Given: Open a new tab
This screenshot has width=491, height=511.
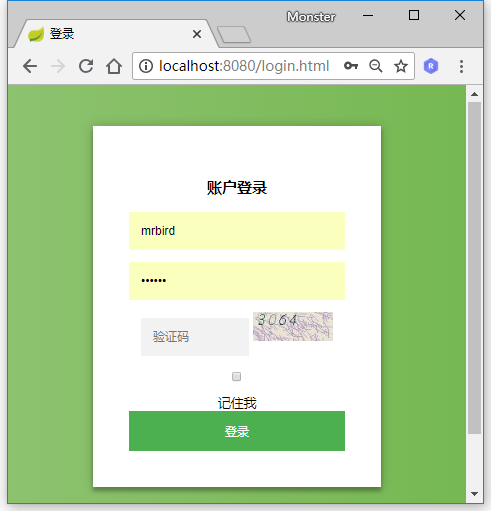Looking at the screenshot, I should (234, 34).
